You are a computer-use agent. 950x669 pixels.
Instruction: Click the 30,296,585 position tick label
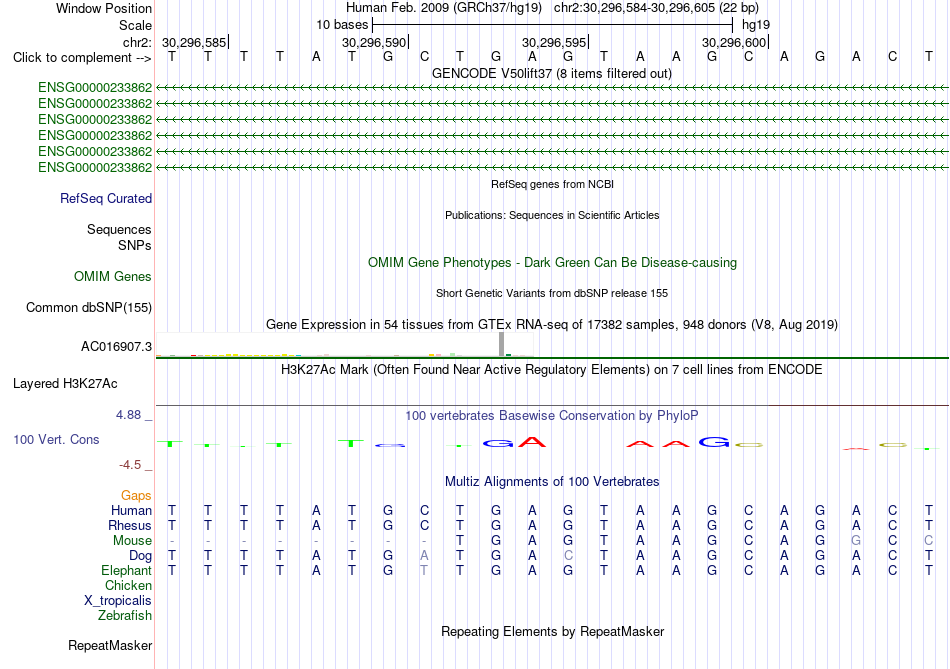194,42
